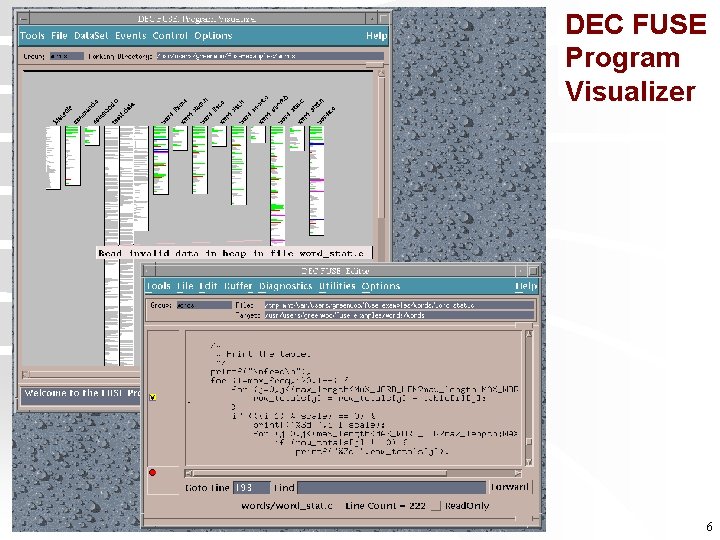
Task: Open the Options menu in FUSE Editor
Action: click(381, 286)
